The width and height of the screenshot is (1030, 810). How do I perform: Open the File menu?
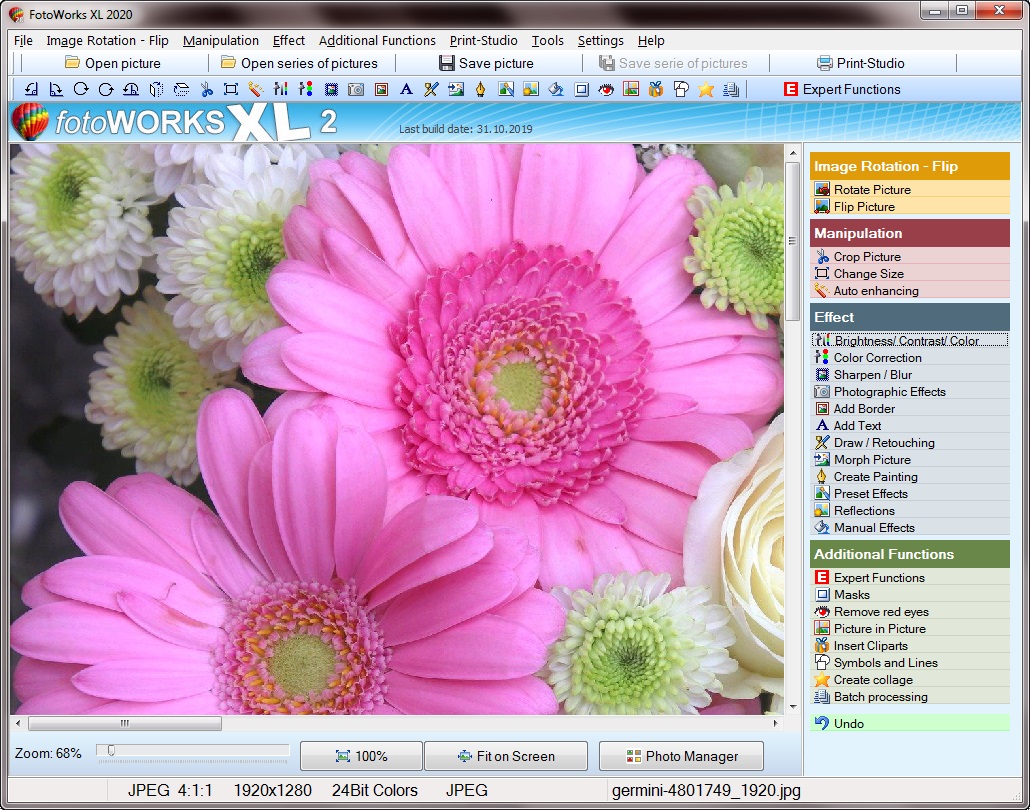23,41
